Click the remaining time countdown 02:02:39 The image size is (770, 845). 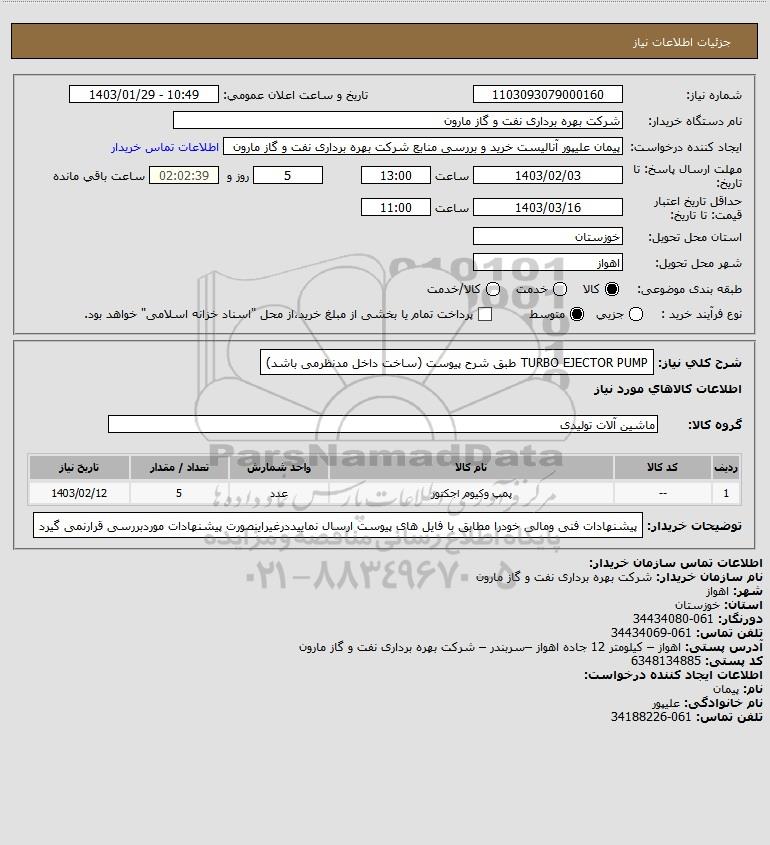click(x=184, y=175)
